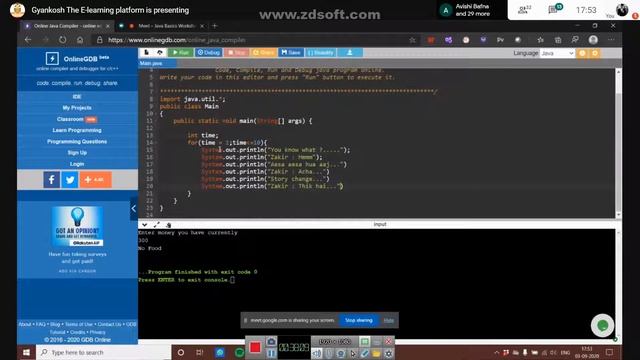Image resolution: width=640 pixels, height=360 pixels.
Task: Bookmark page with the star icon in address bar
Action: pos(412,40)
